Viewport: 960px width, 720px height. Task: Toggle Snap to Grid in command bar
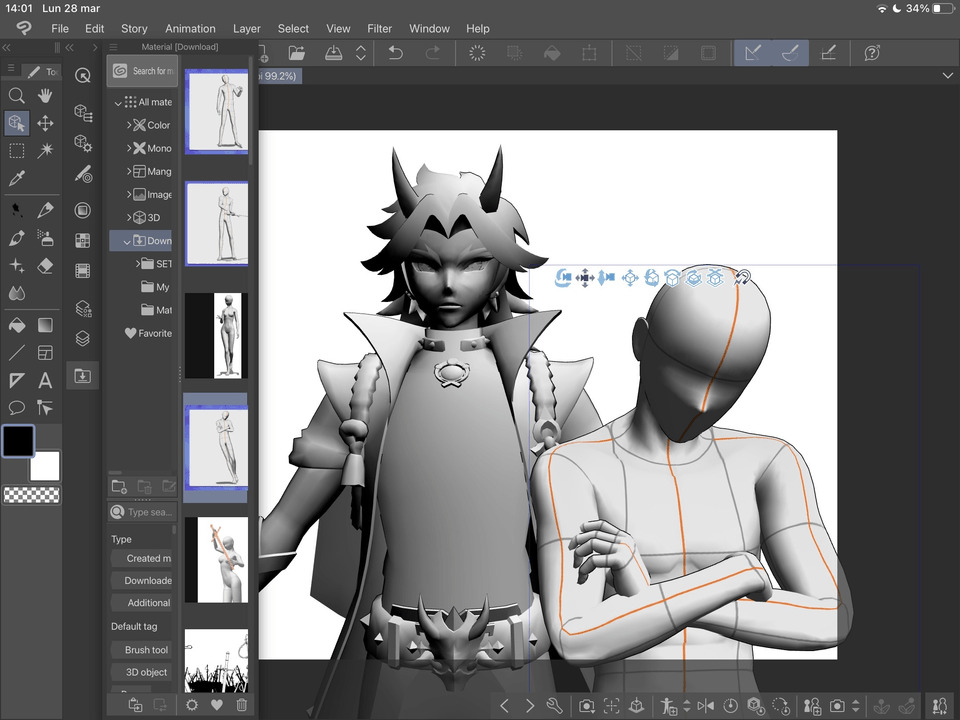[828, 53]
